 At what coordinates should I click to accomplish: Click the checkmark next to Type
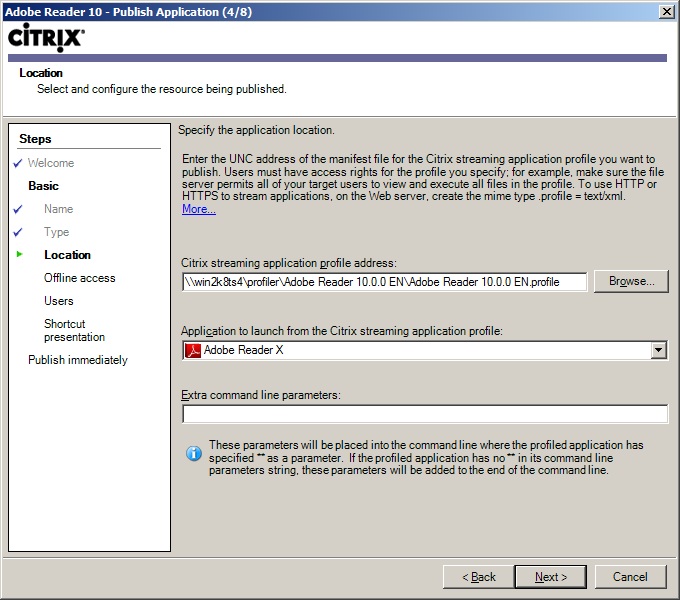coord(18,232)
